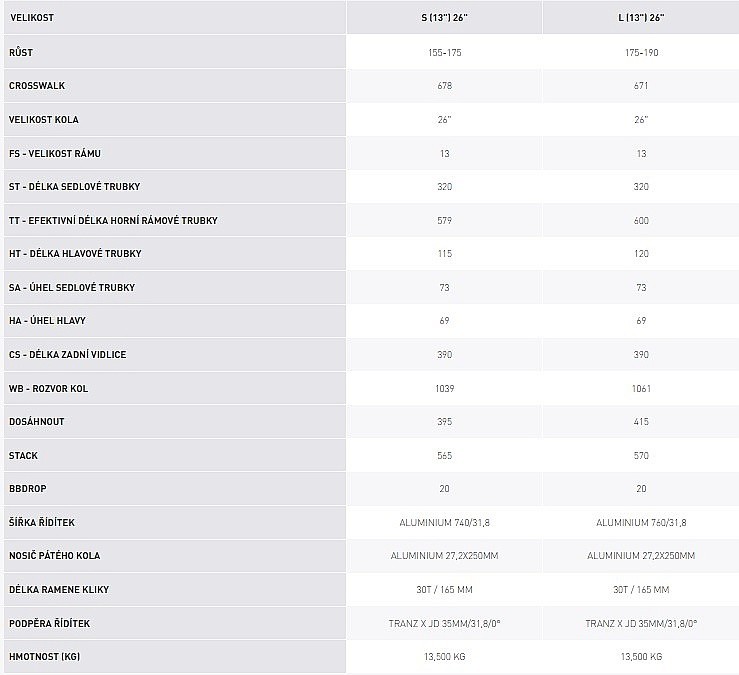
Task: Click the DOSÁHNOUT row label
Action: click(37, 422)
